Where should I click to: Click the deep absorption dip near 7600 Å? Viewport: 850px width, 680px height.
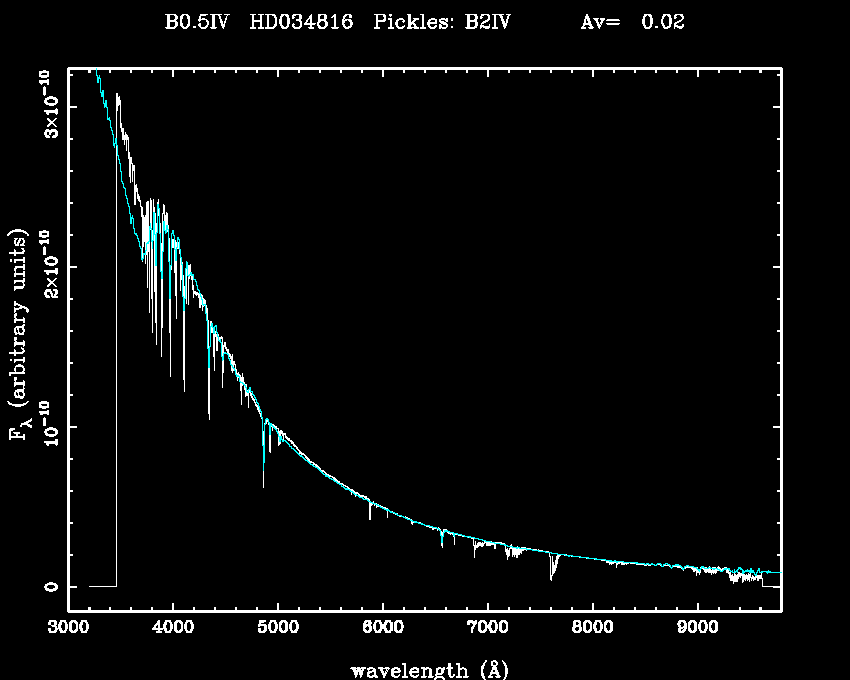point(551,570)
